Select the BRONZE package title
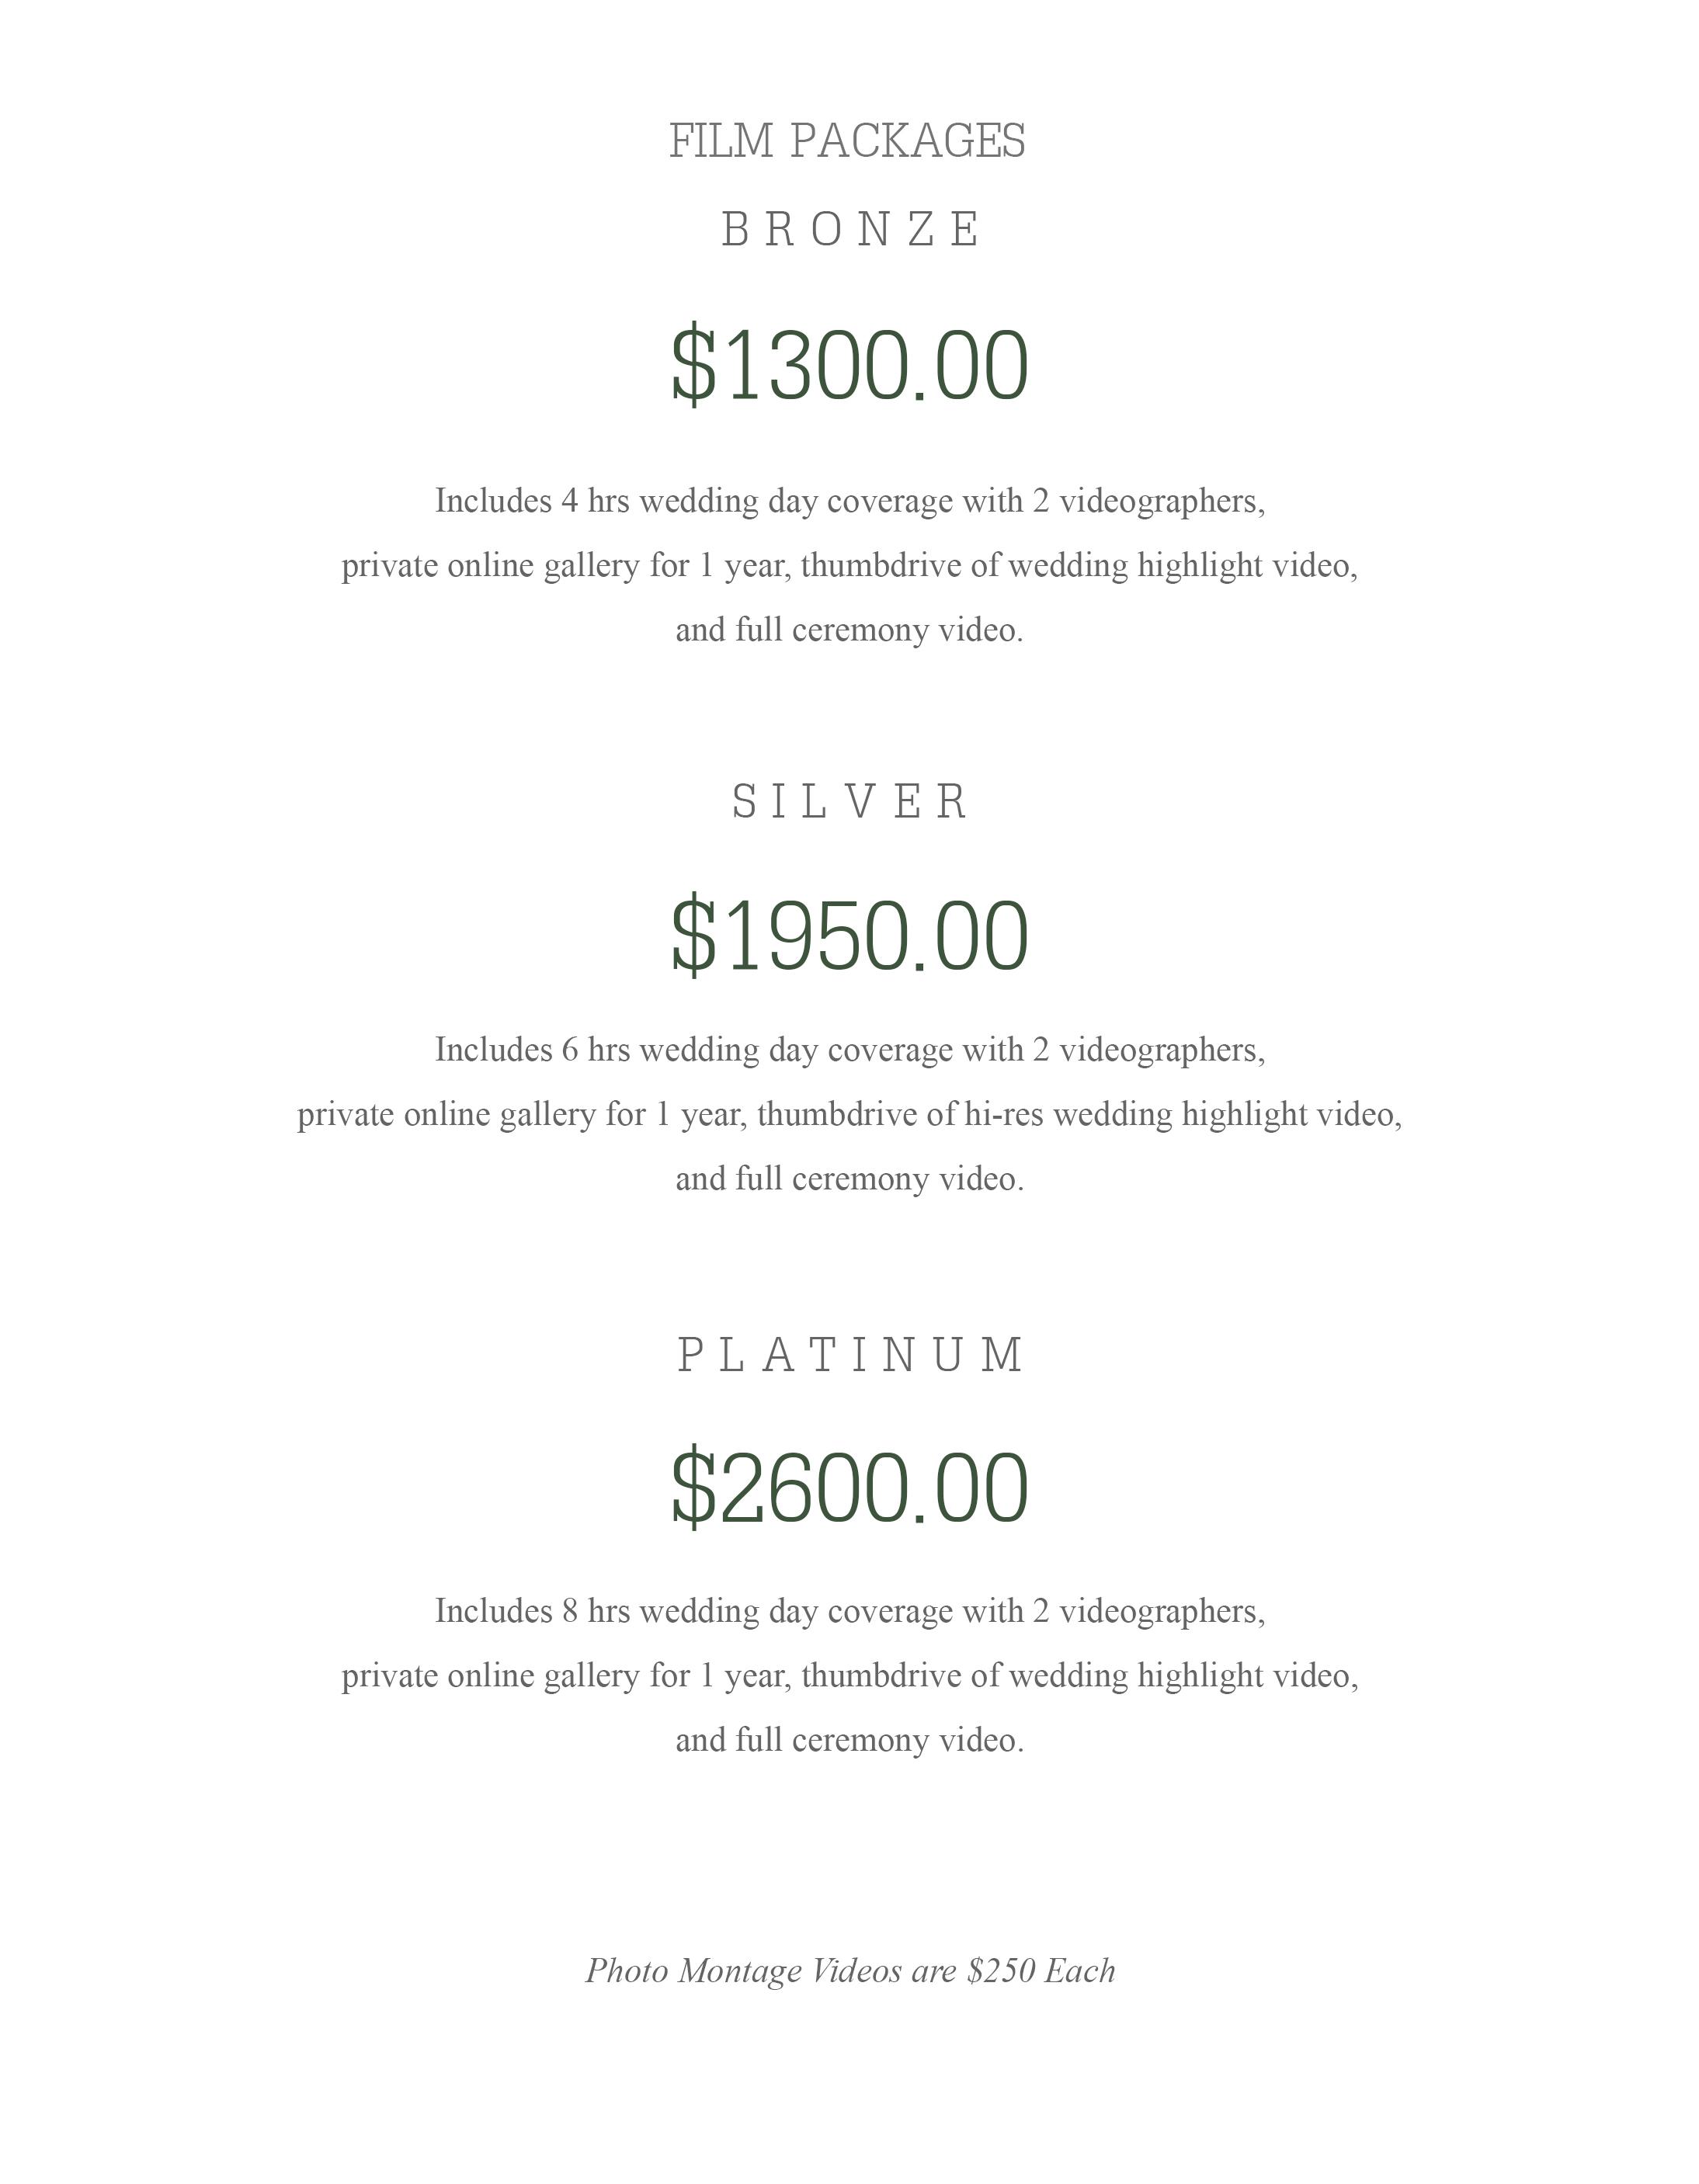 tap(850, 230)
